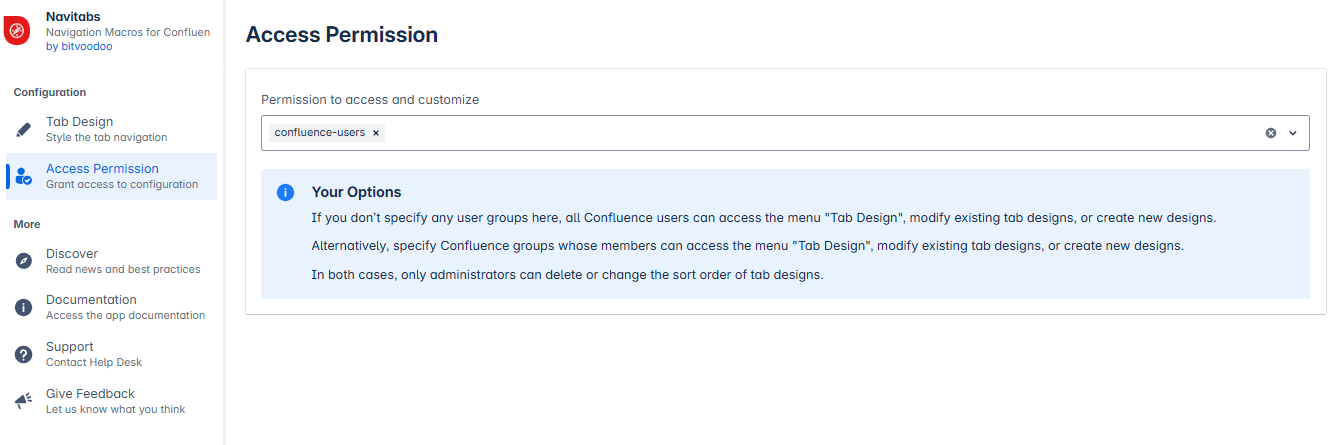Click the Documentation info icon
This screenshot has width=1342, height=445.
[24, 308]
